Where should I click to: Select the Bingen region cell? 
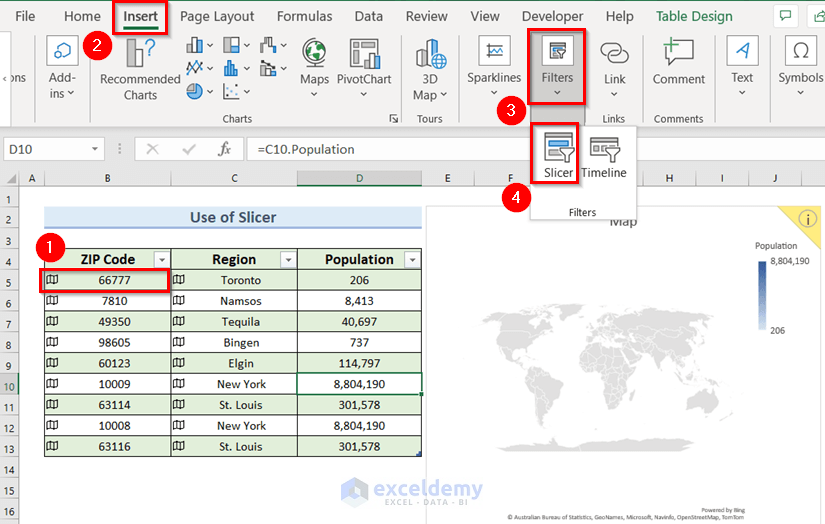[234, 342]
